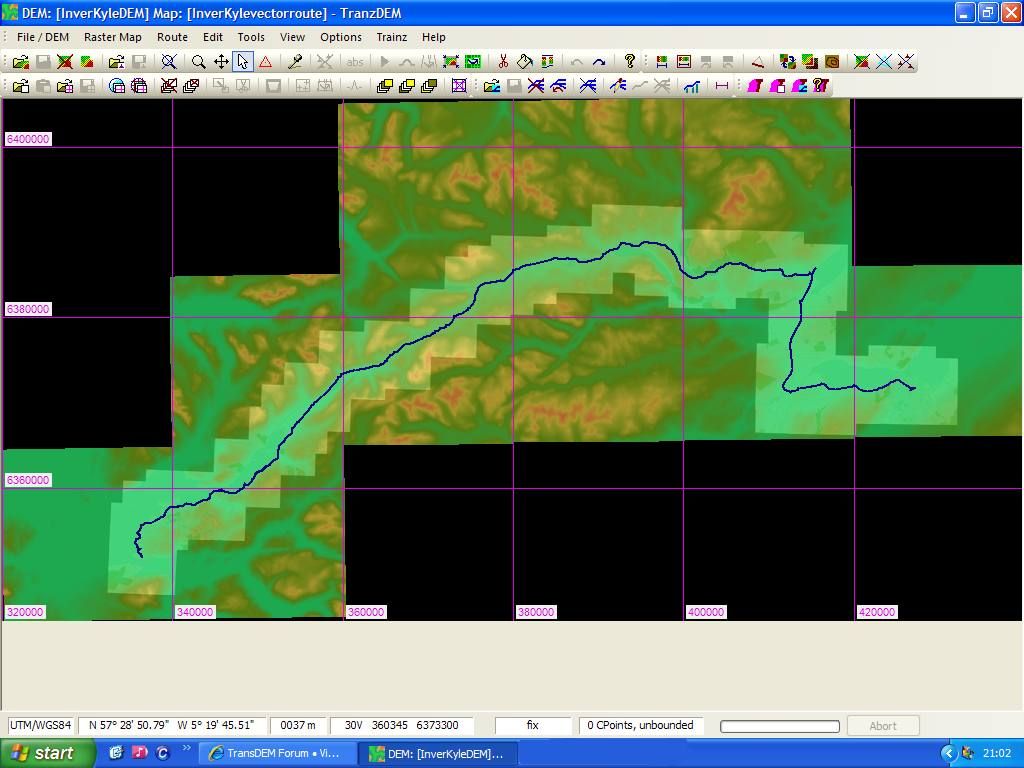1024x768 pixels.
Task: Click the brown contour lines icon
Action: coord(832,62)
